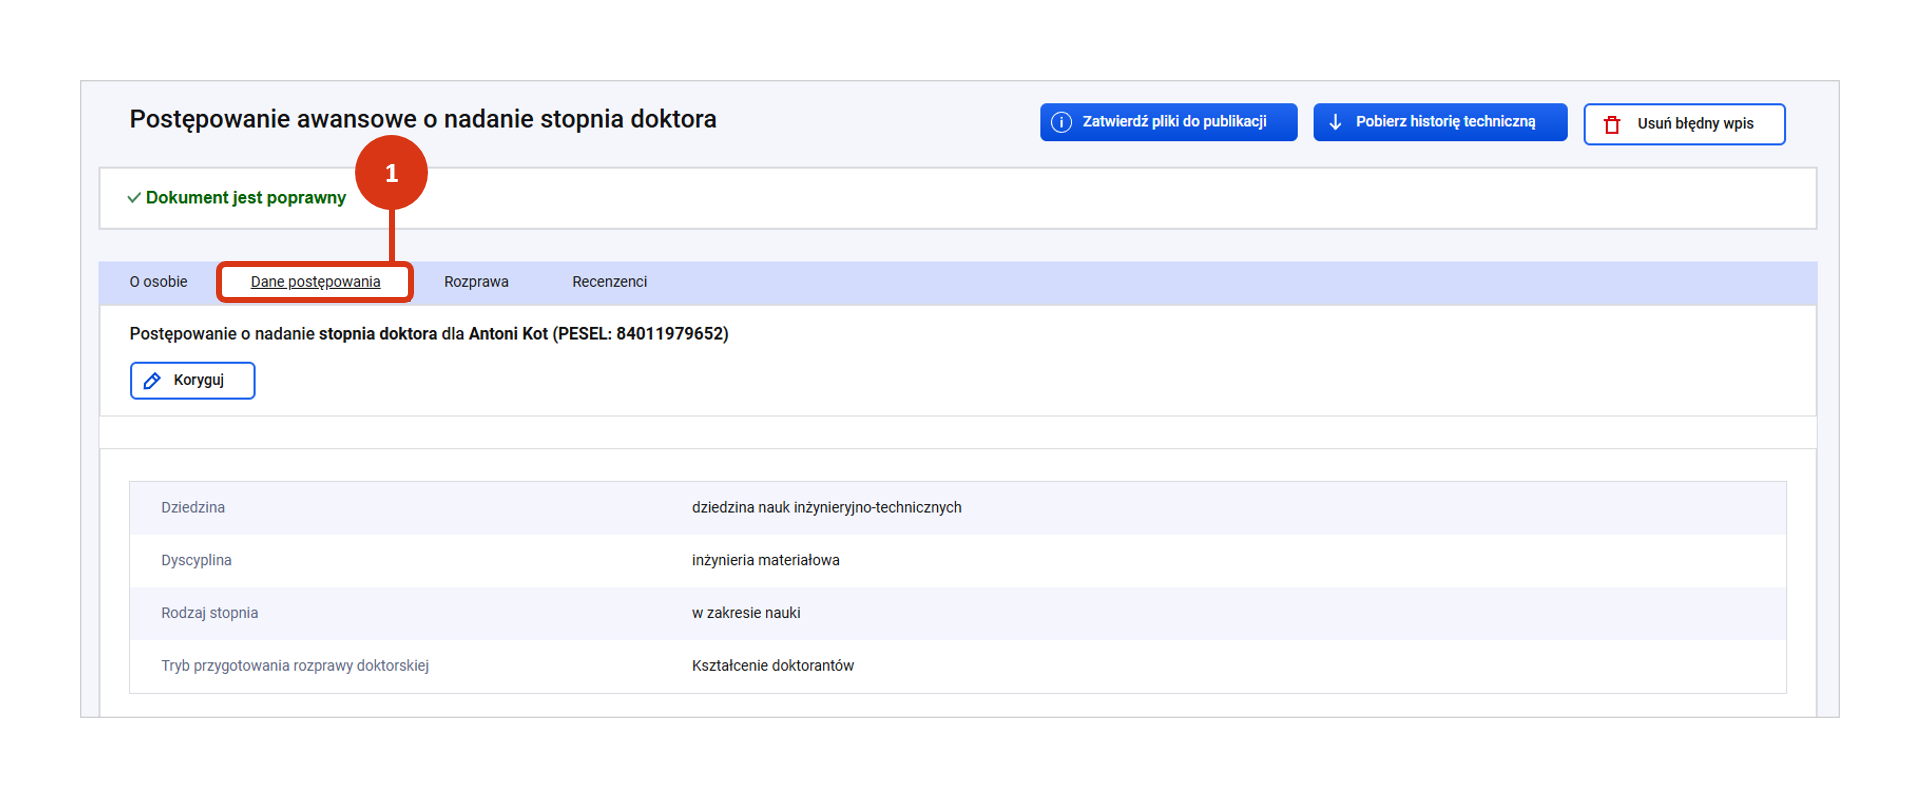
Task: Click the info icon on Zatwierdź pliki button
Action: [1061, 122]
